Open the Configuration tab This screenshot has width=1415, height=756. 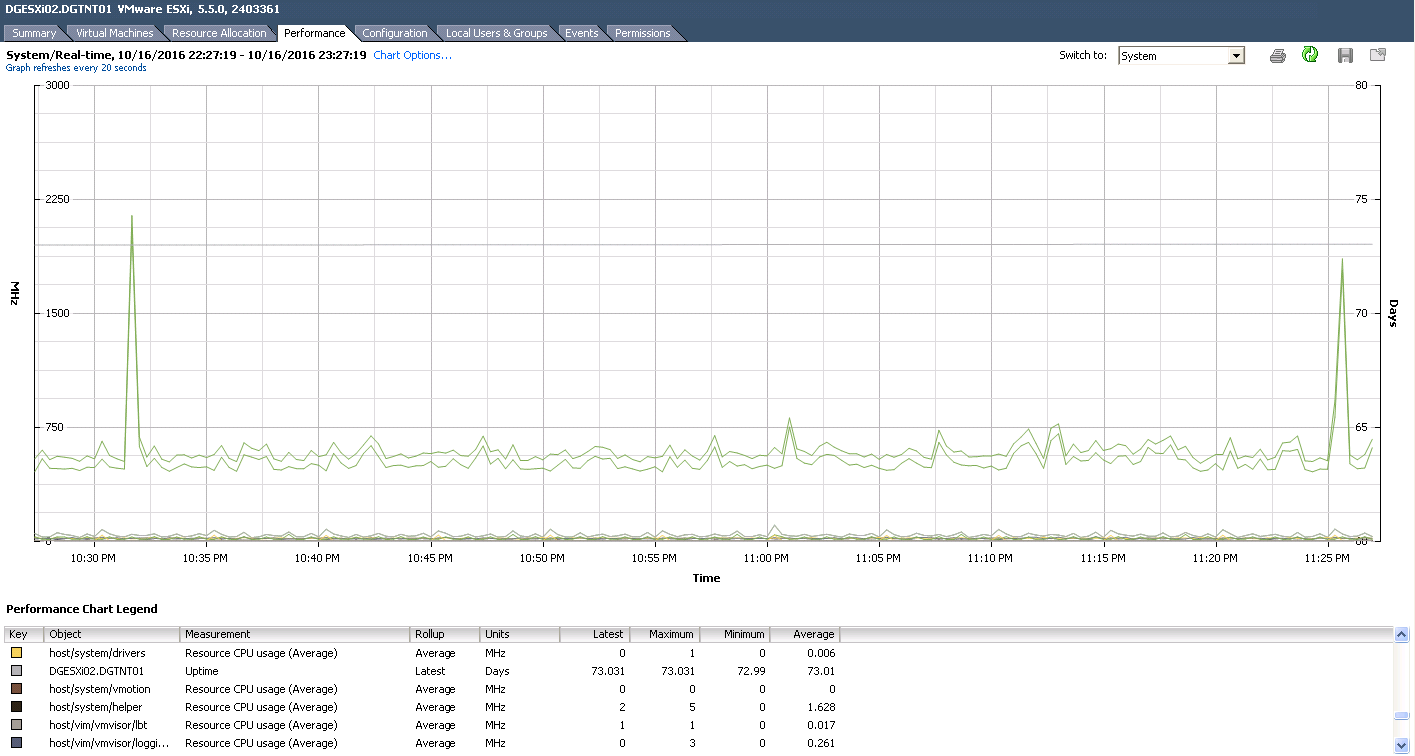(395, 33)
